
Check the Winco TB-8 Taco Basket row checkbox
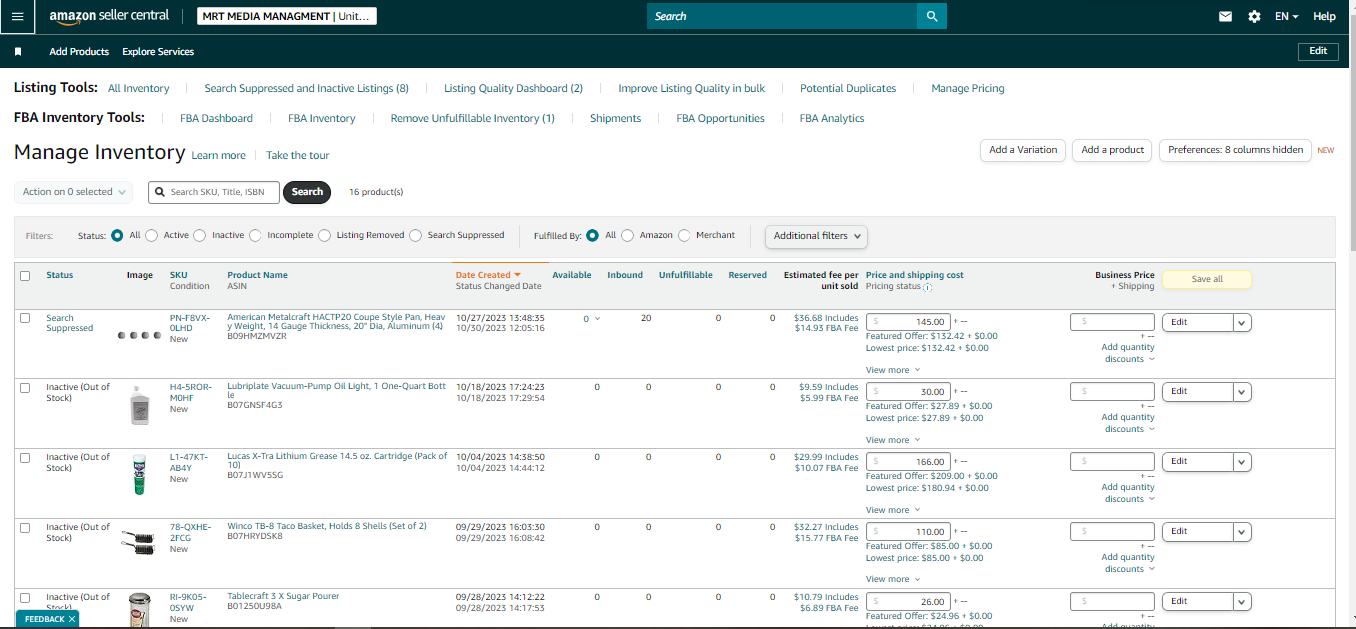(25, 527)
